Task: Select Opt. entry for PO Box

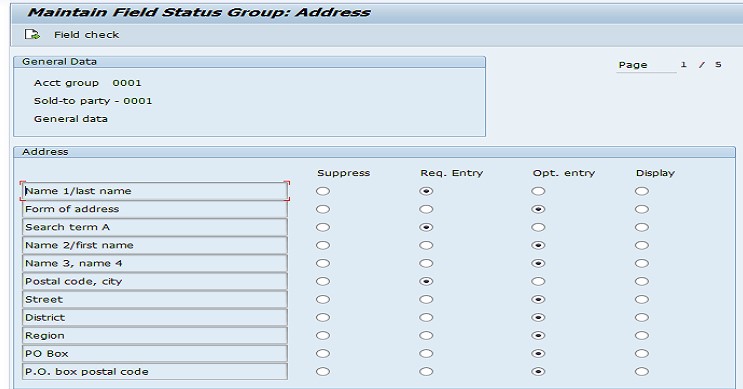Action: pos(538,353)
